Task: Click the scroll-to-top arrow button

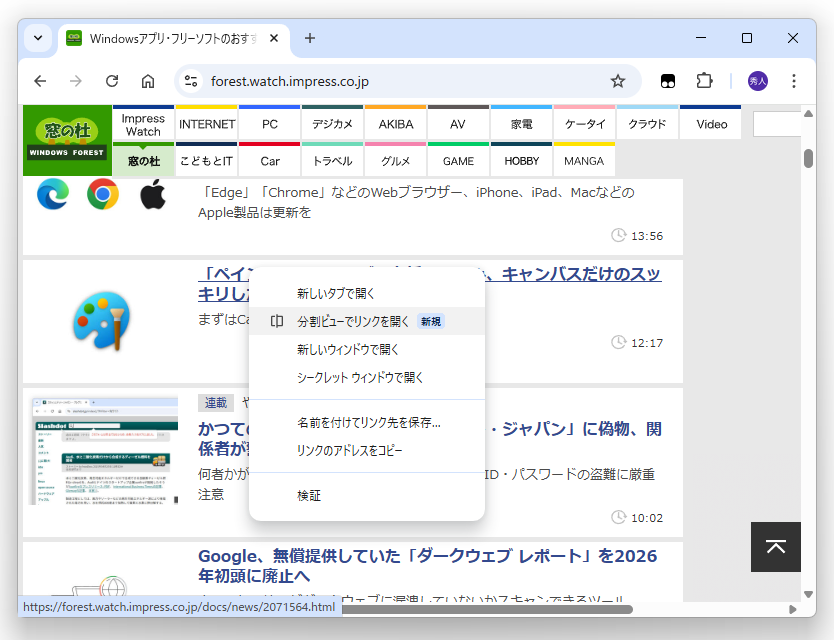Action: coord(776,547)
